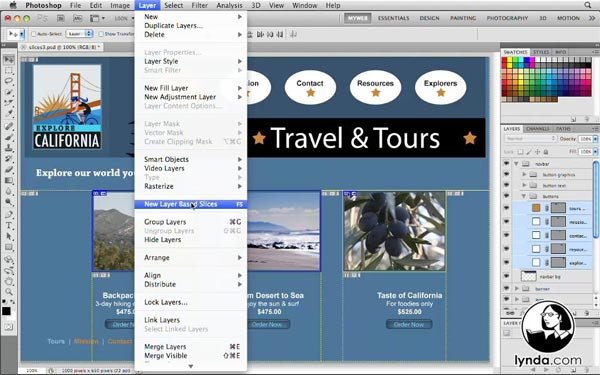This screenshot has width=600, height=375.
Task: Expand the button graphics group
Action: point(525,174)
